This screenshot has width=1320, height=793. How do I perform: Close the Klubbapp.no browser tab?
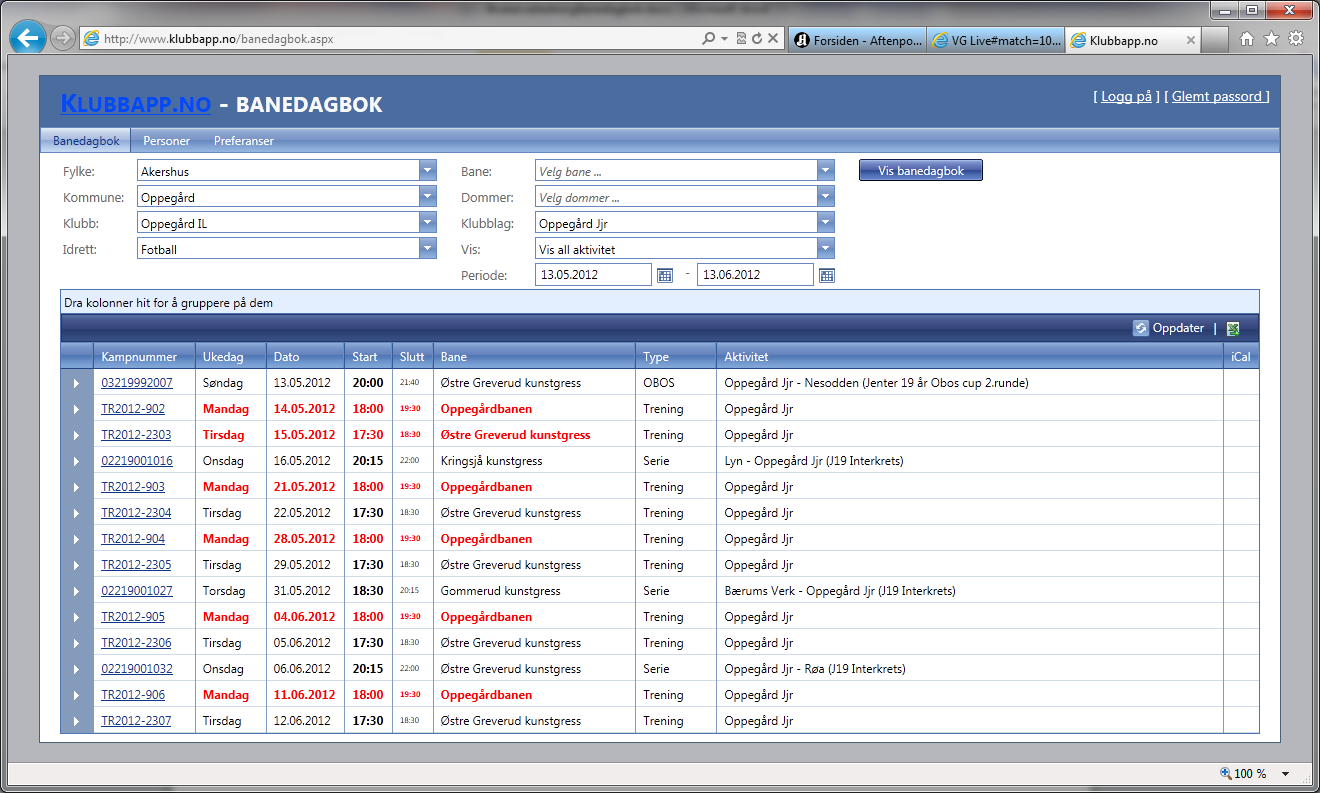(1190, 41)
